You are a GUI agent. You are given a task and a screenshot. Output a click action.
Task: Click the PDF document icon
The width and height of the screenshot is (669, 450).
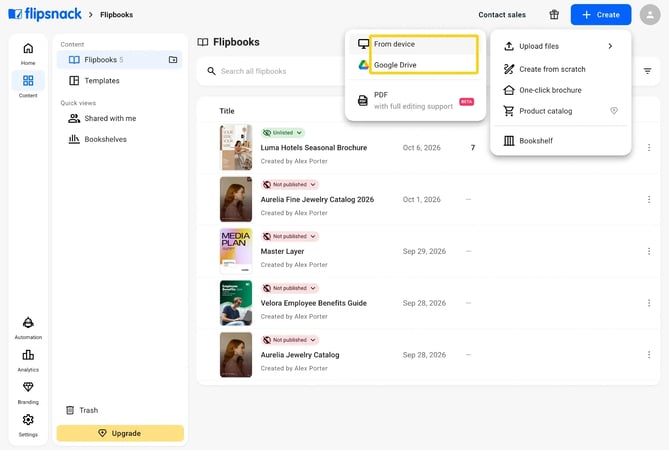(362, 101)
